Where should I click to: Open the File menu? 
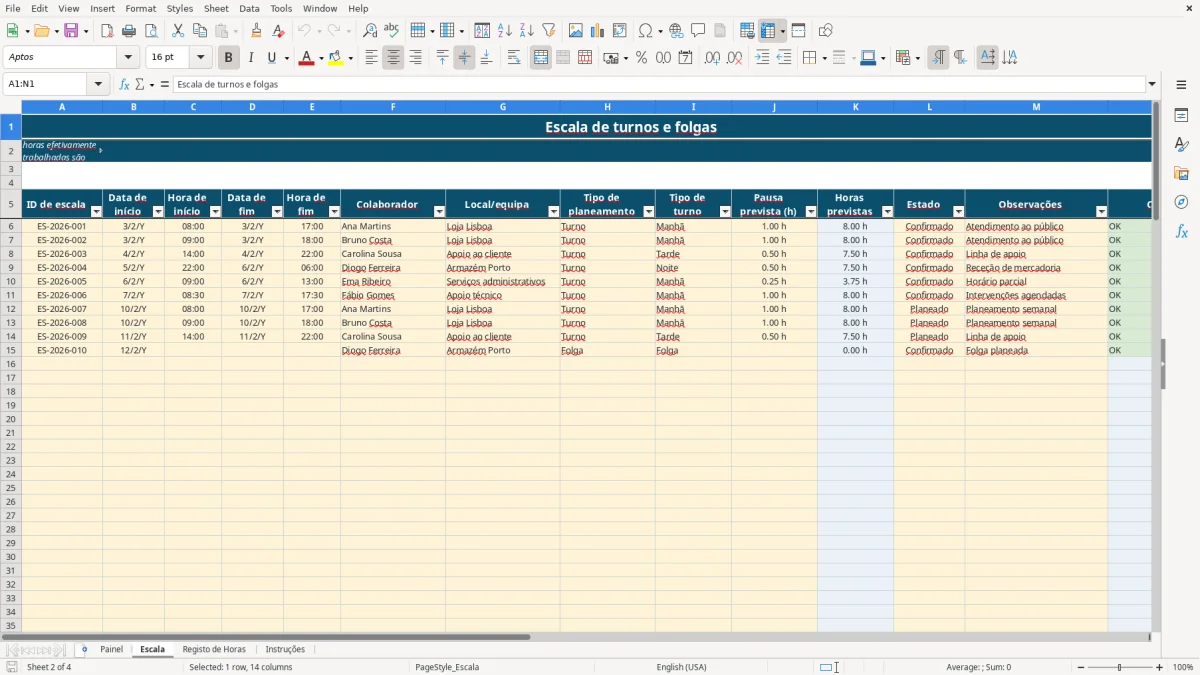13,8
